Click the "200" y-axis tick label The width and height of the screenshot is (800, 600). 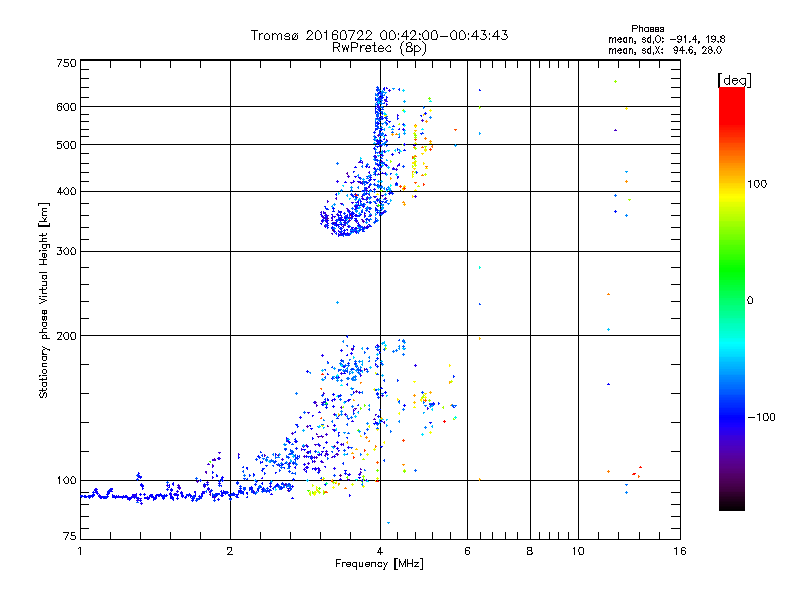[66, 336]
